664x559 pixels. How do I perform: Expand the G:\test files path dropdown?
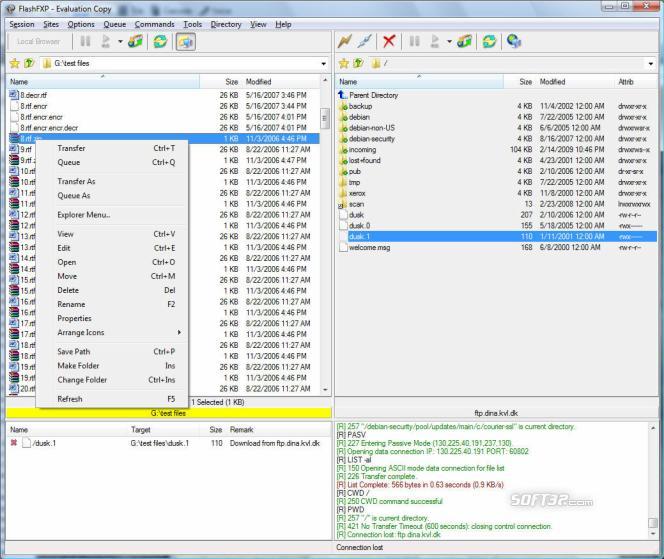[x=324, y=64]
